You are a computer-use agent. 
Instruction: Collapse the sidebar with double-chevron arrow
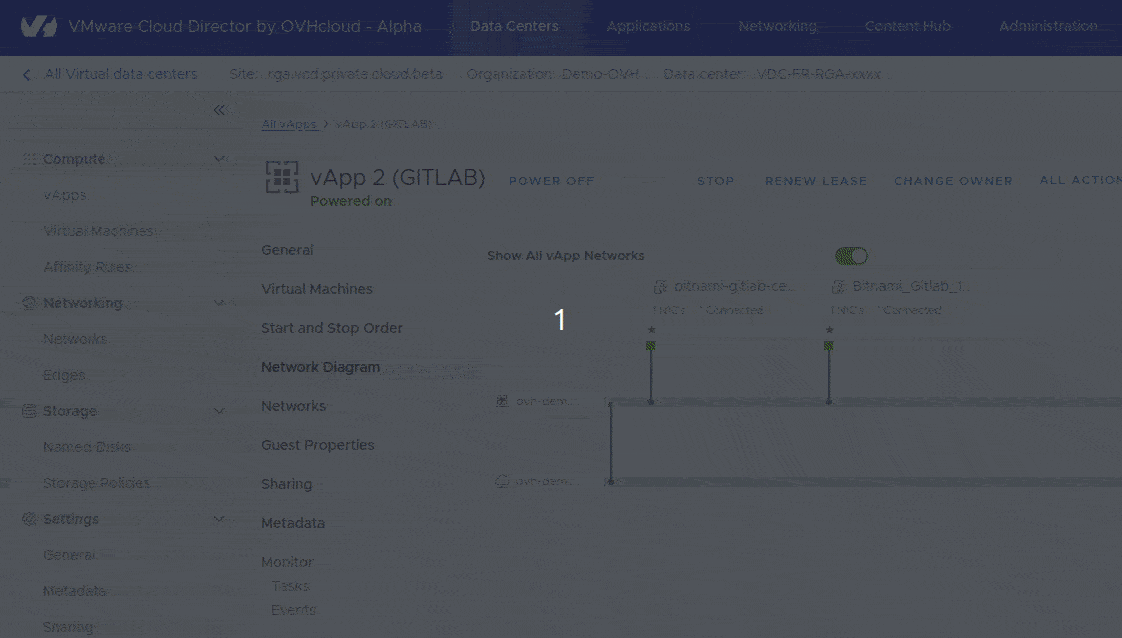[x=219, y=110]
